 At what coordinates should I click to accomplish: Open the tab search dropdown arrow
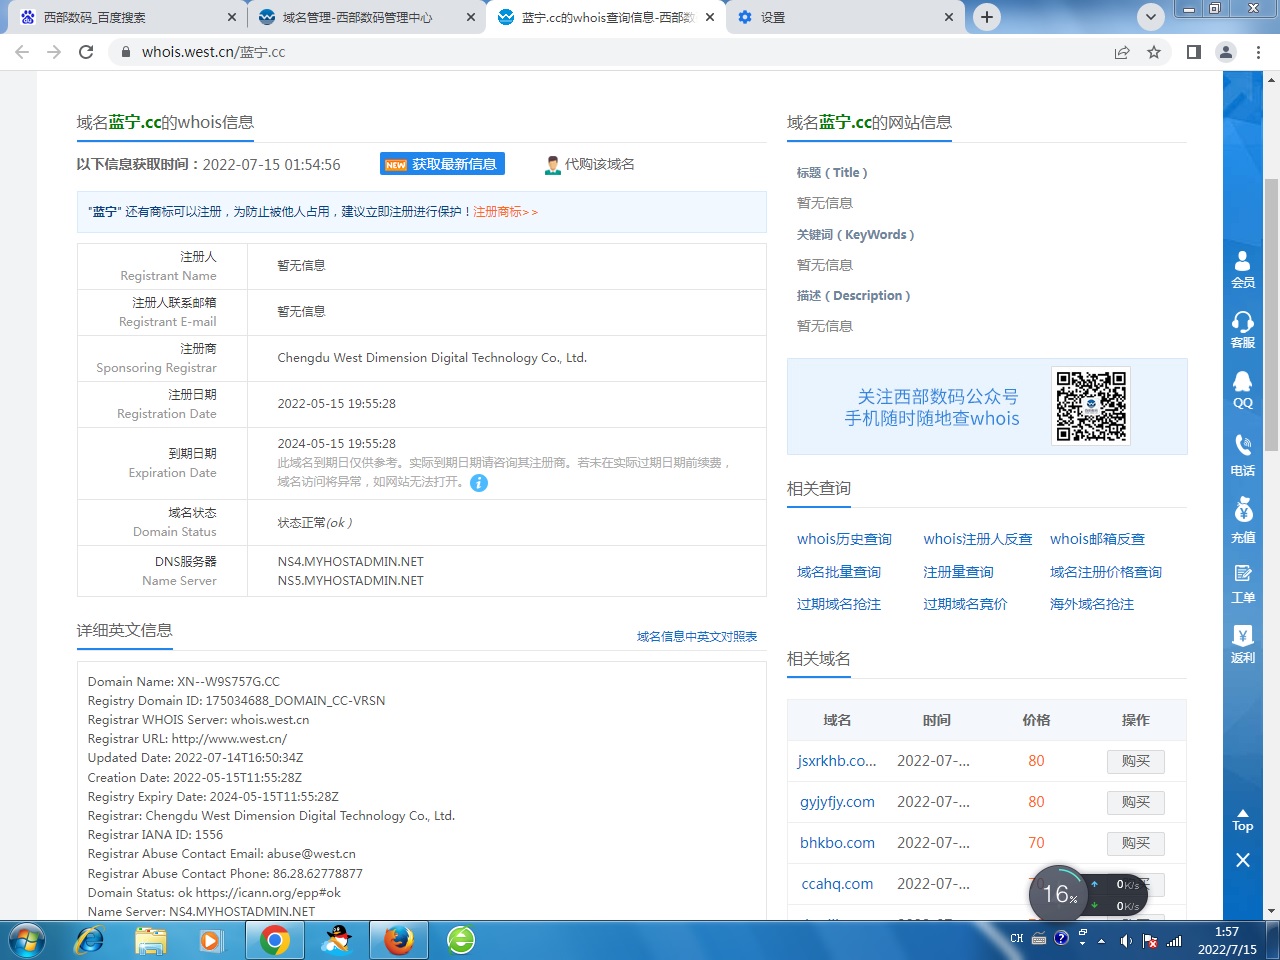tap(1151, 17)
